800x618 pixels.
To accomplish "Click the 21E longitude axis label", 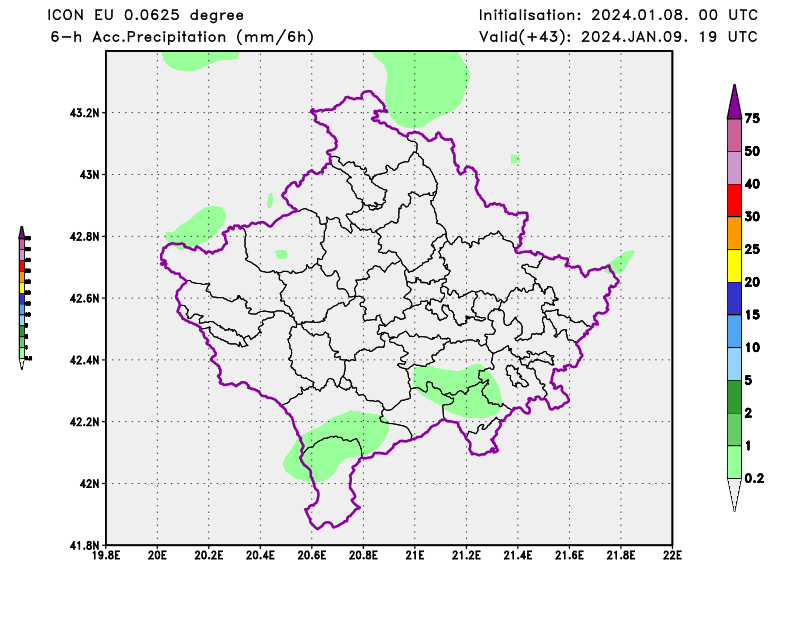I will (x=415, y=555).
